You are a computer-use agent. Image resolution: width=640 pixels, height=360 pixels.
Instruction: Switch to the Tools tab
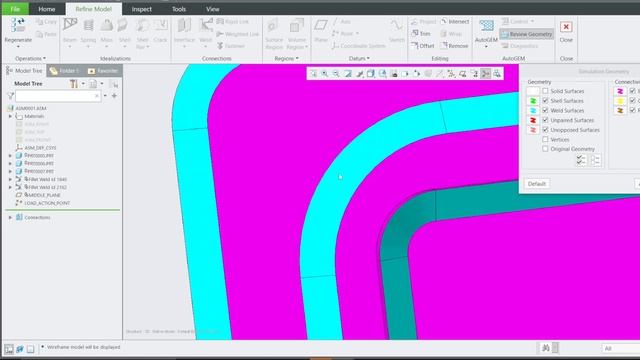coord(179,9)
